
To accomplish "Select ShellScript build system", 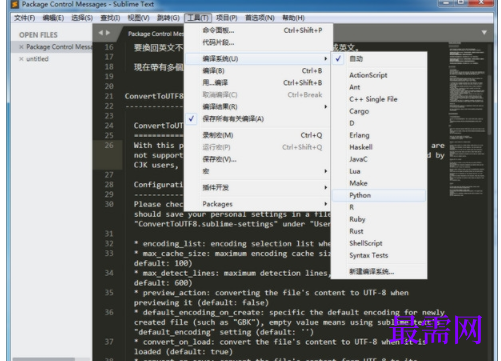I will 379,243.
